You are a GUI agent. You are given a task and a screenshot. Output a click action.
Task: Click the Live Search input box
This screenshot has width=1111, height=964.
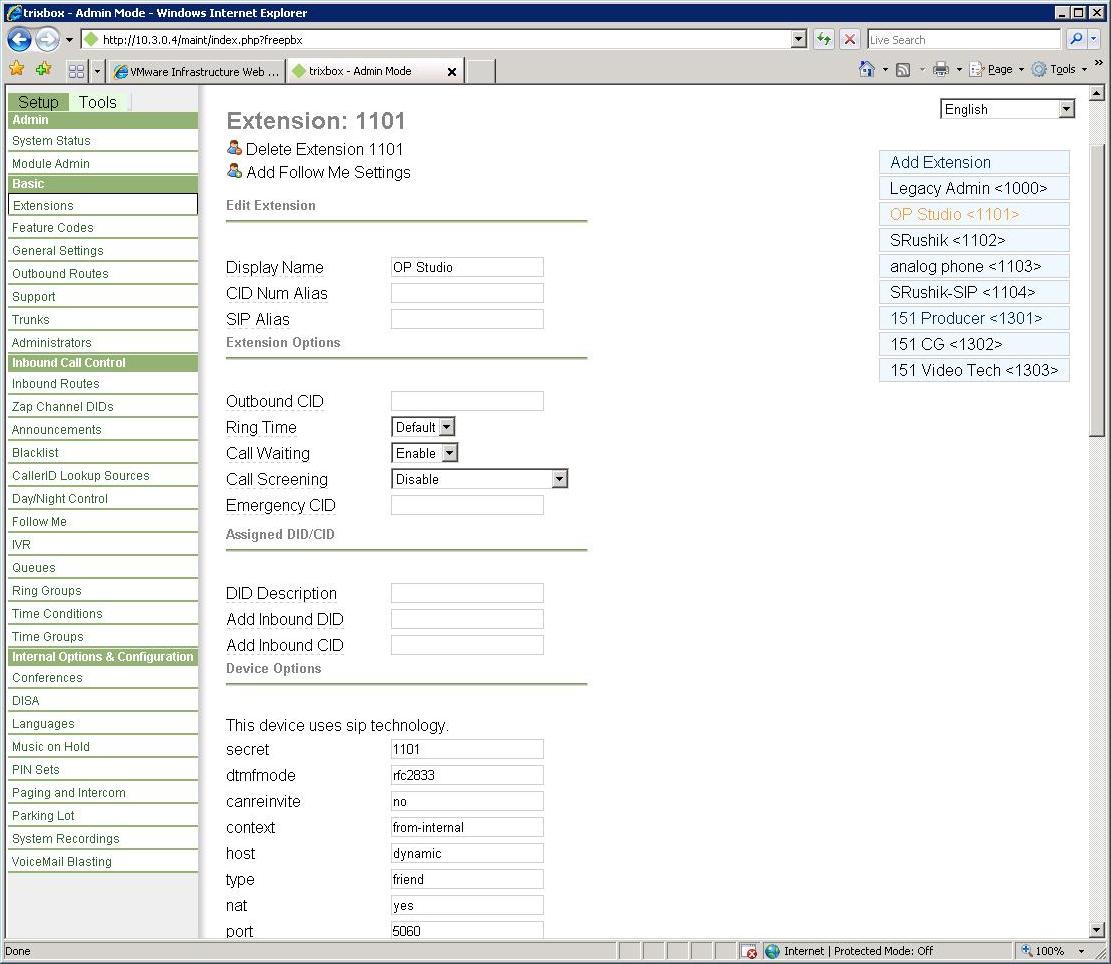coord(964,40)
